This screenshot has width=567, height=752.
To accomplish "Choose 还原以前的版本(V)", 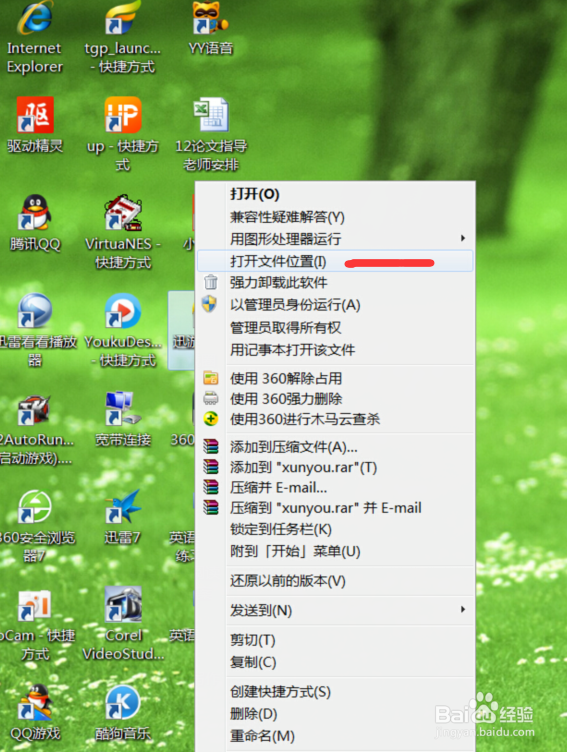I will click(335, 581).
